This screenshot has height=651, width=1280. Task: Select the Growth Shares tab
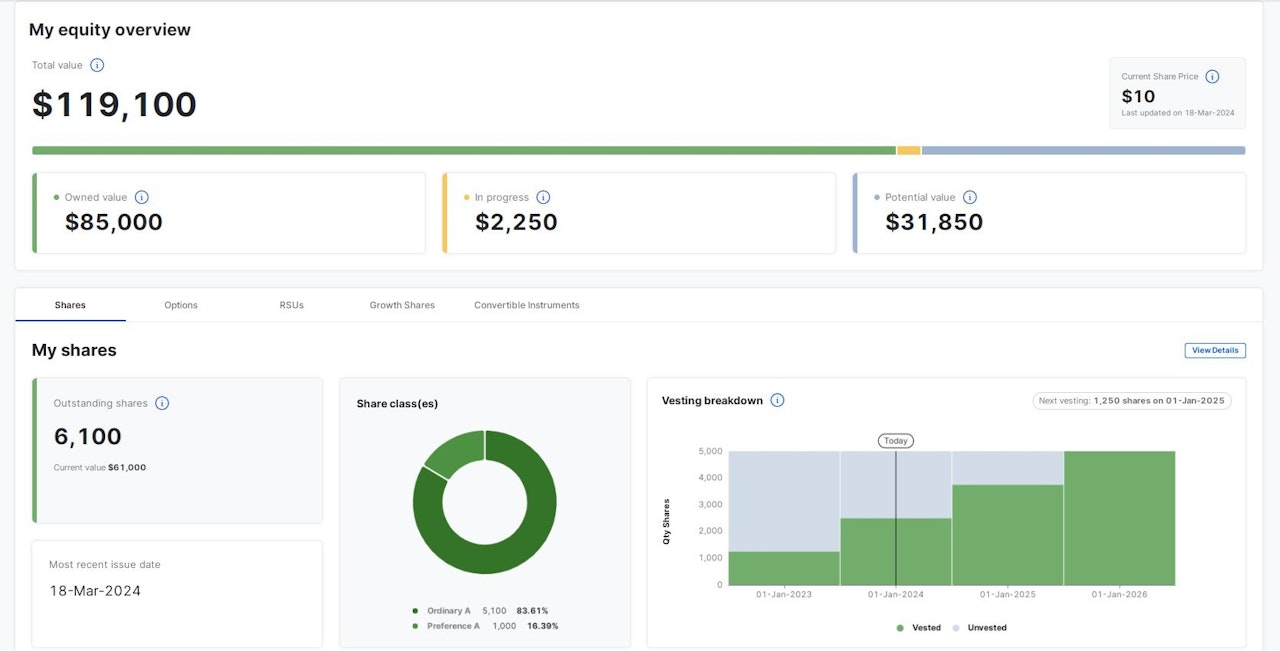[402, 305]
